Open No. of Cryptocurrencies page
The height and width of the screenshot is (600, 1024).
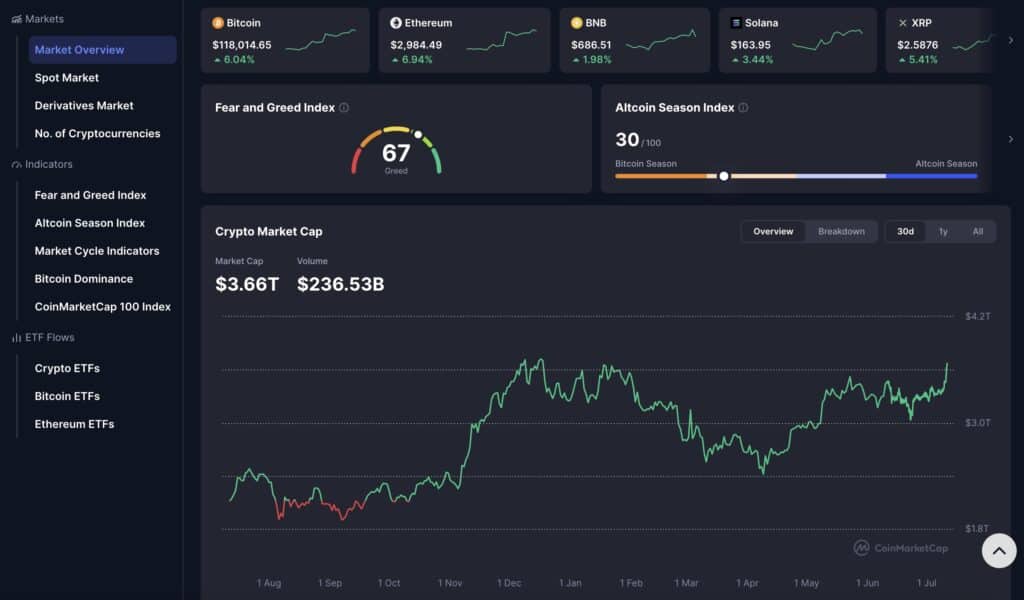(97, 134)
